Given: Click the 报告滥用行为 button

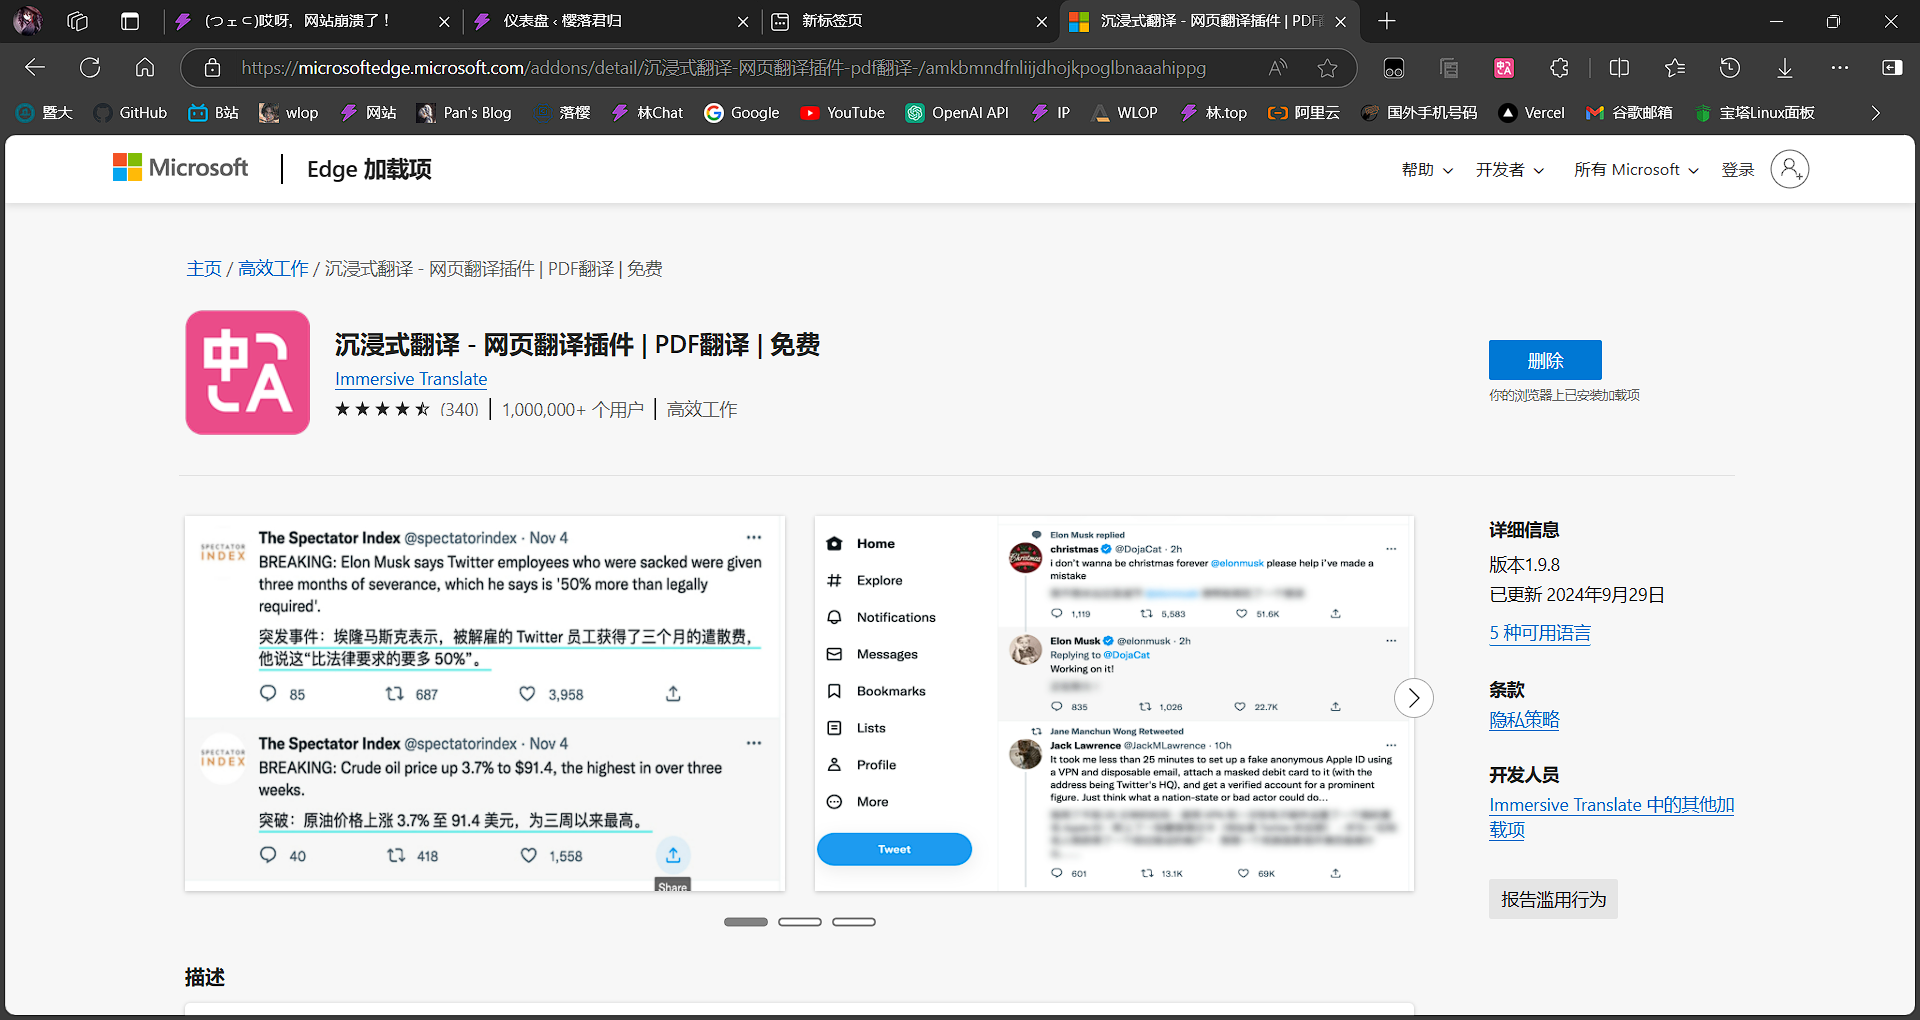Looking at the screenshot, I should click(1553, 899).
